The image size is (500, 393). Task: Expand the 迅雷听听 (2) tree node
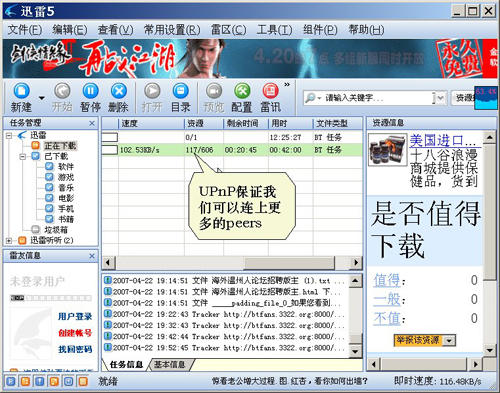click(9, 240)
